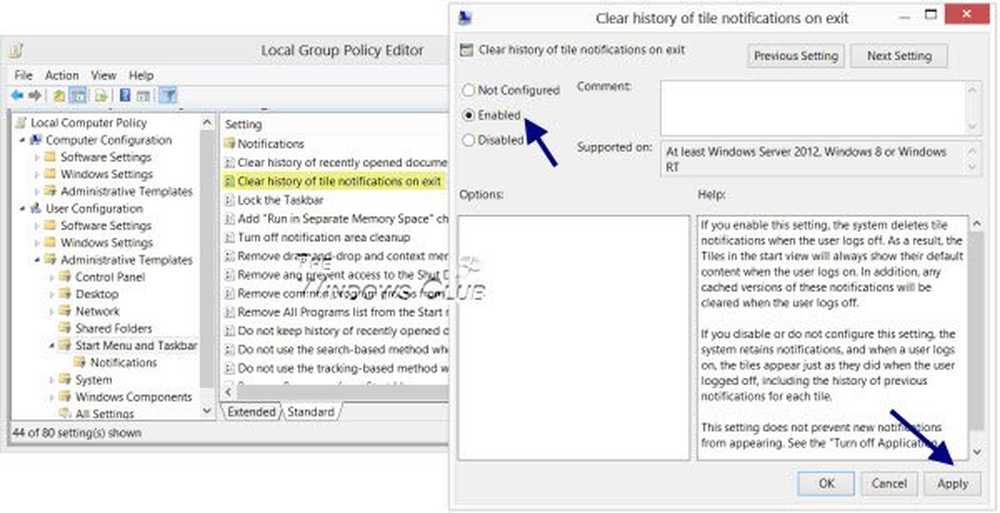Click the Control Panel folder icon
This screenshot has height=513, width=1000.
tap(64, 277)
